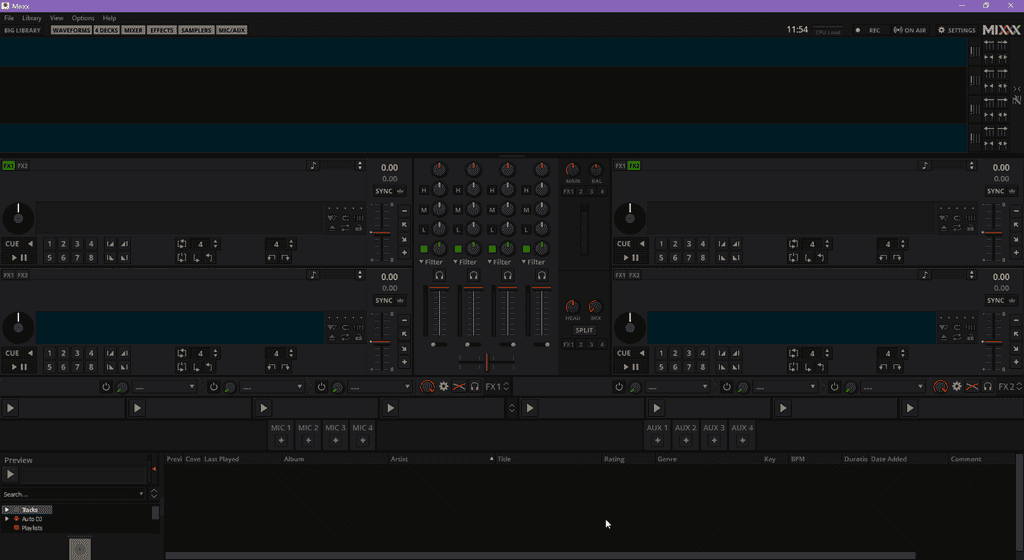Play the Preview deck

(x=10, y=474)
